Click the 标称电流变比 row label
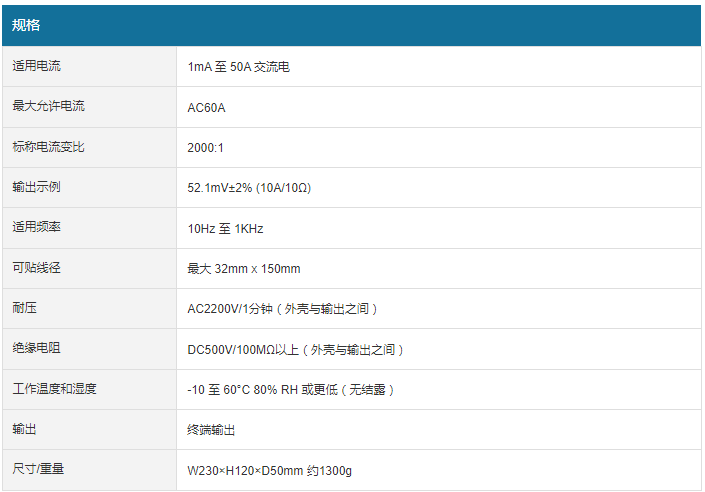 48,147
